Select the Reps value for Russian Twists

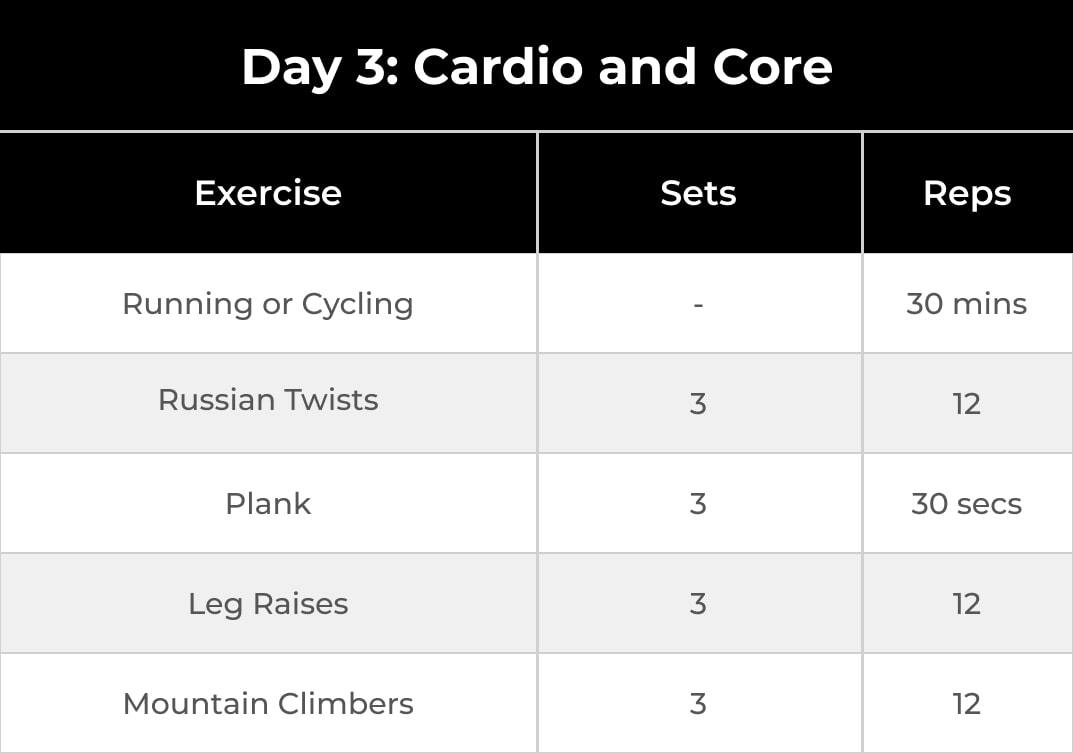point(966,404)
